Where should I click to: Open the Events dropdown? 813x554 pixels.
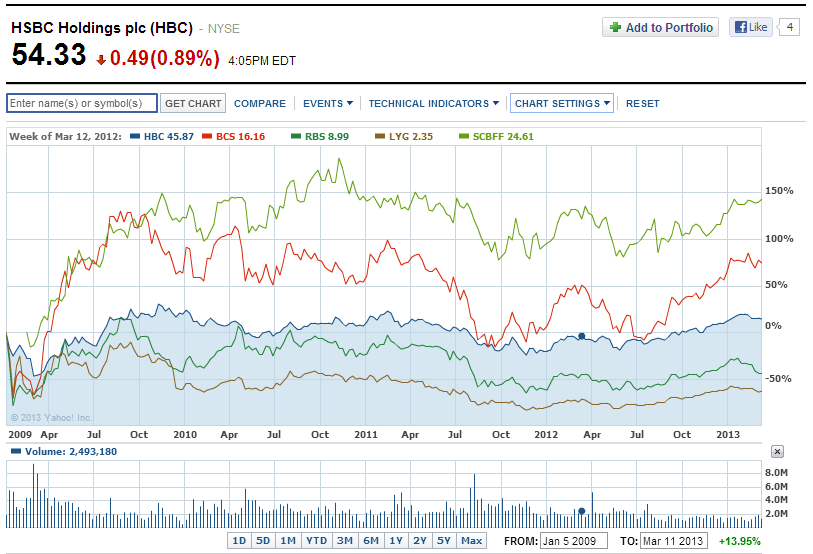click(x=328, y=103)
